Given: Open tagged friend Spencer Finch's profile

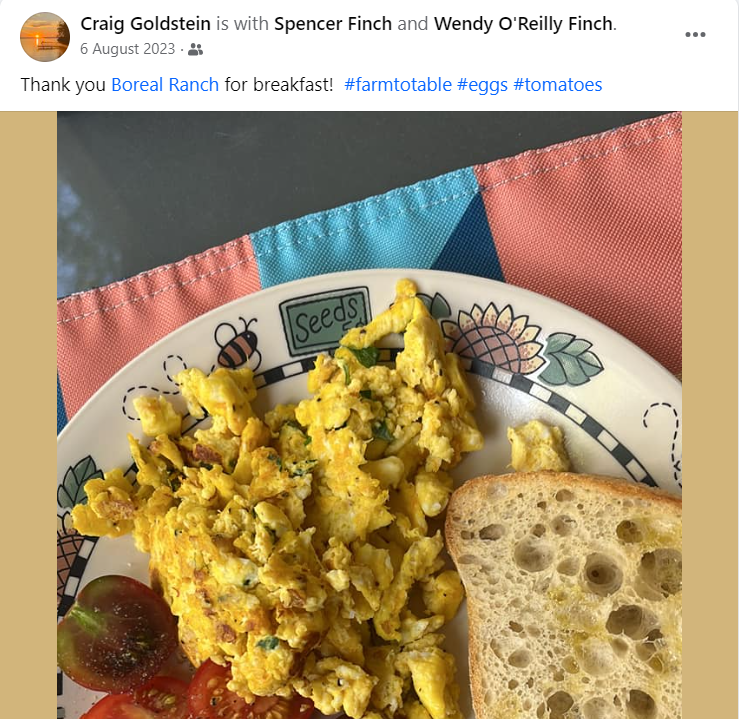Looking at the screenshot, I should (333, 24).
